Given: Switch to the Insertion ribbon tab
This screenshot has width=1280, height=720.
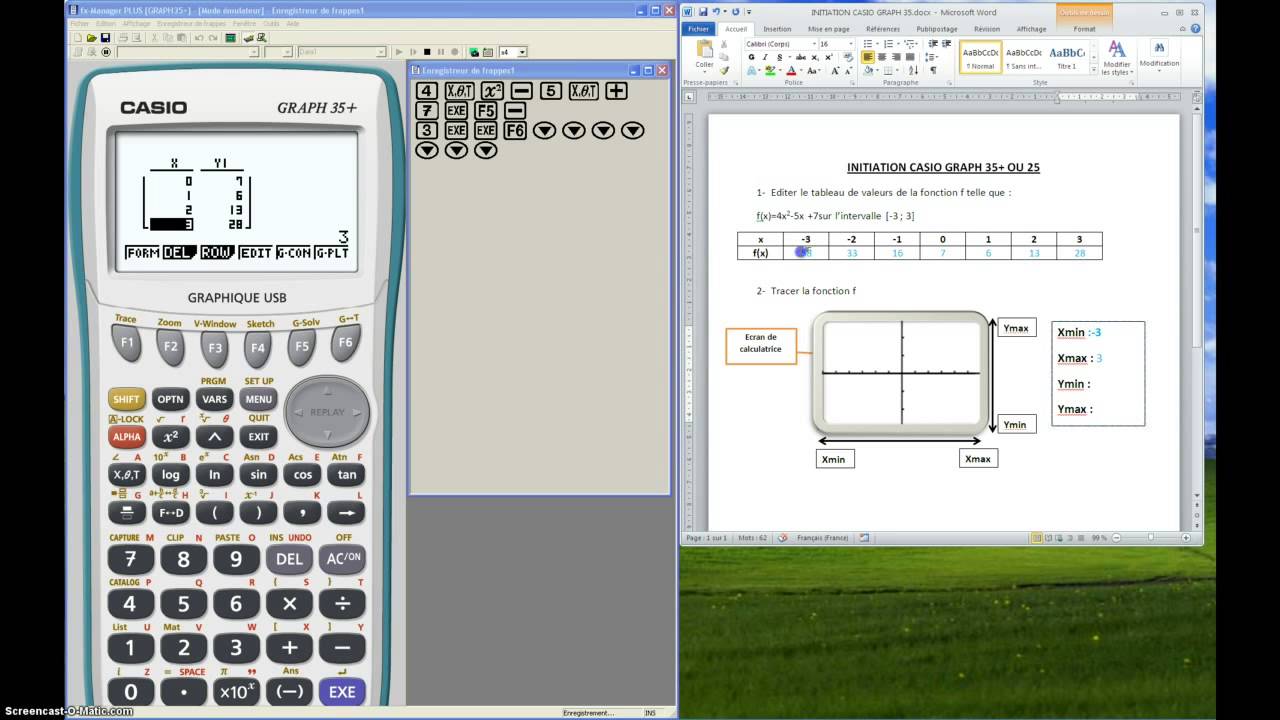Looking at the screenshot, I should tap(777, 29).
